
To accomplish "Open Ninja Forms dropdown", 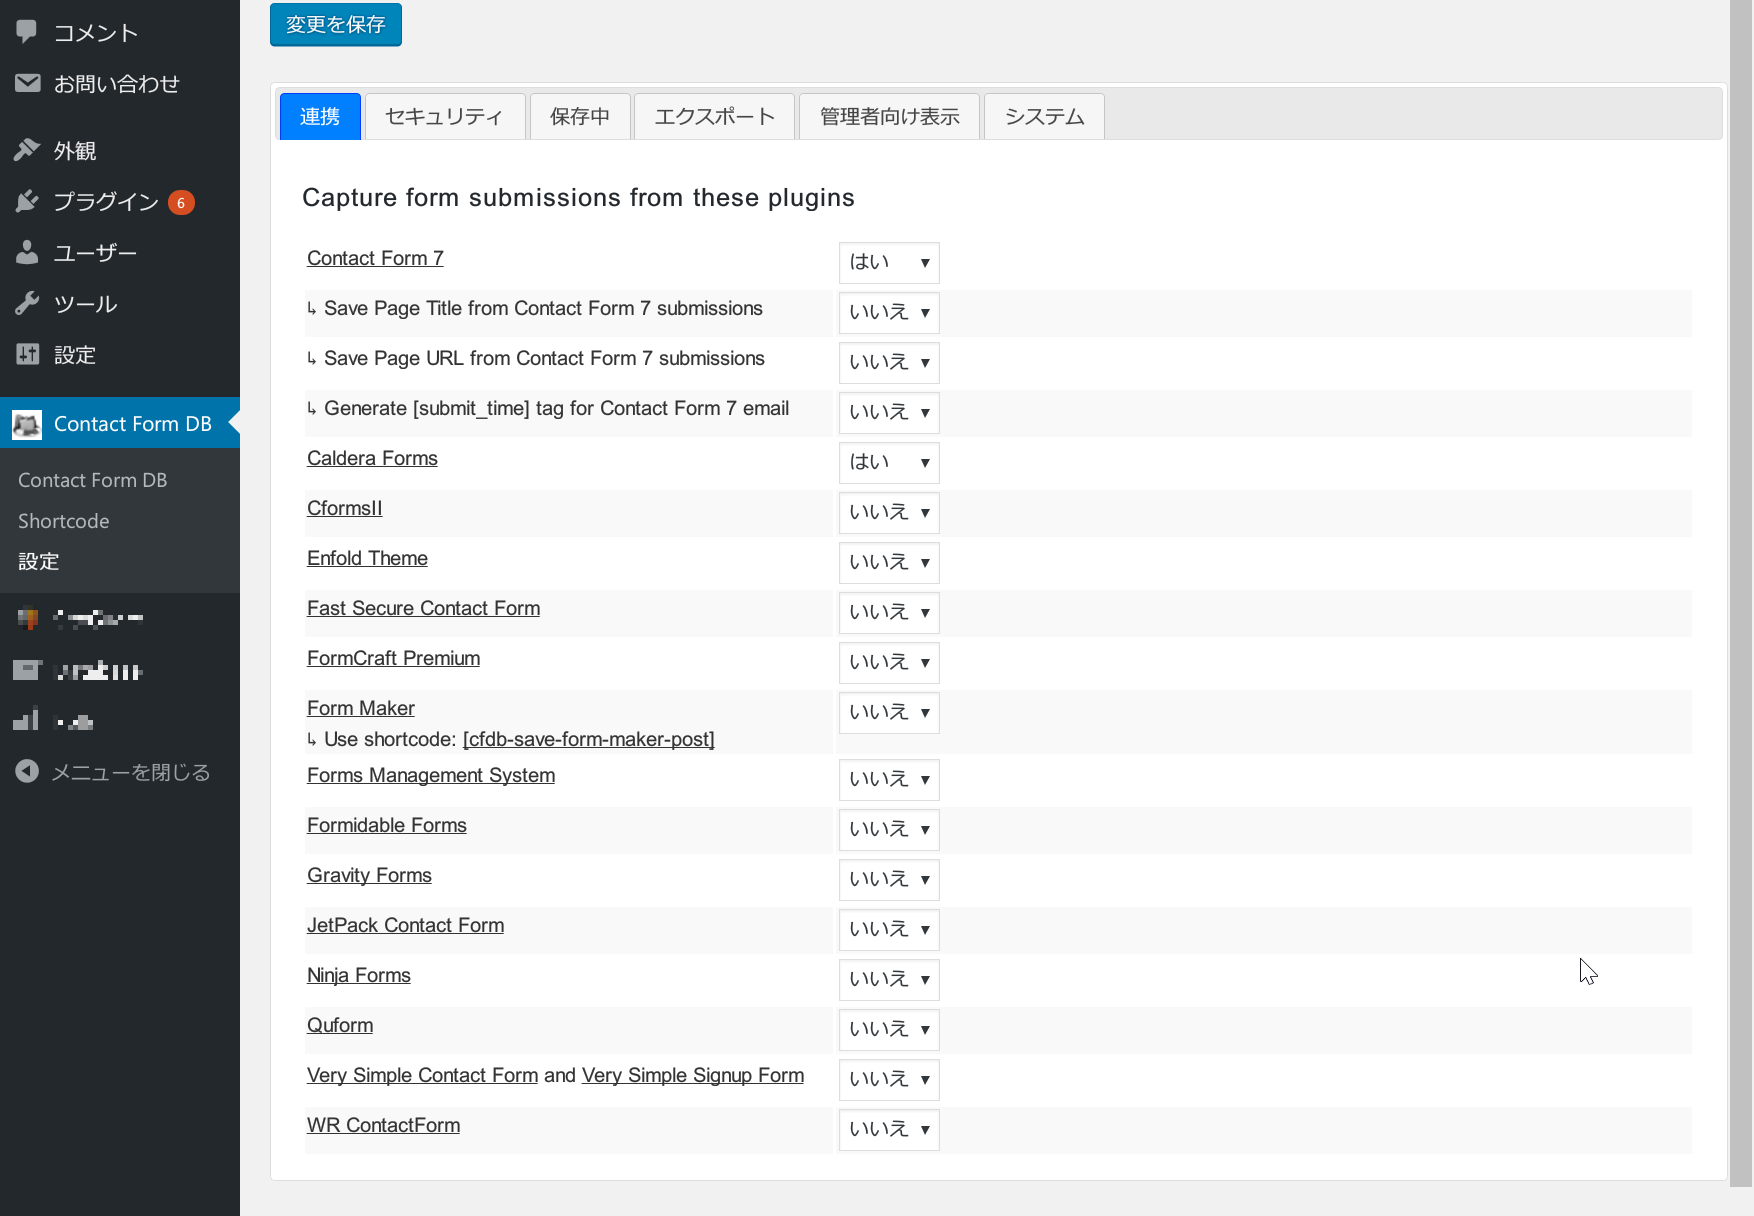I will point(889,979).
